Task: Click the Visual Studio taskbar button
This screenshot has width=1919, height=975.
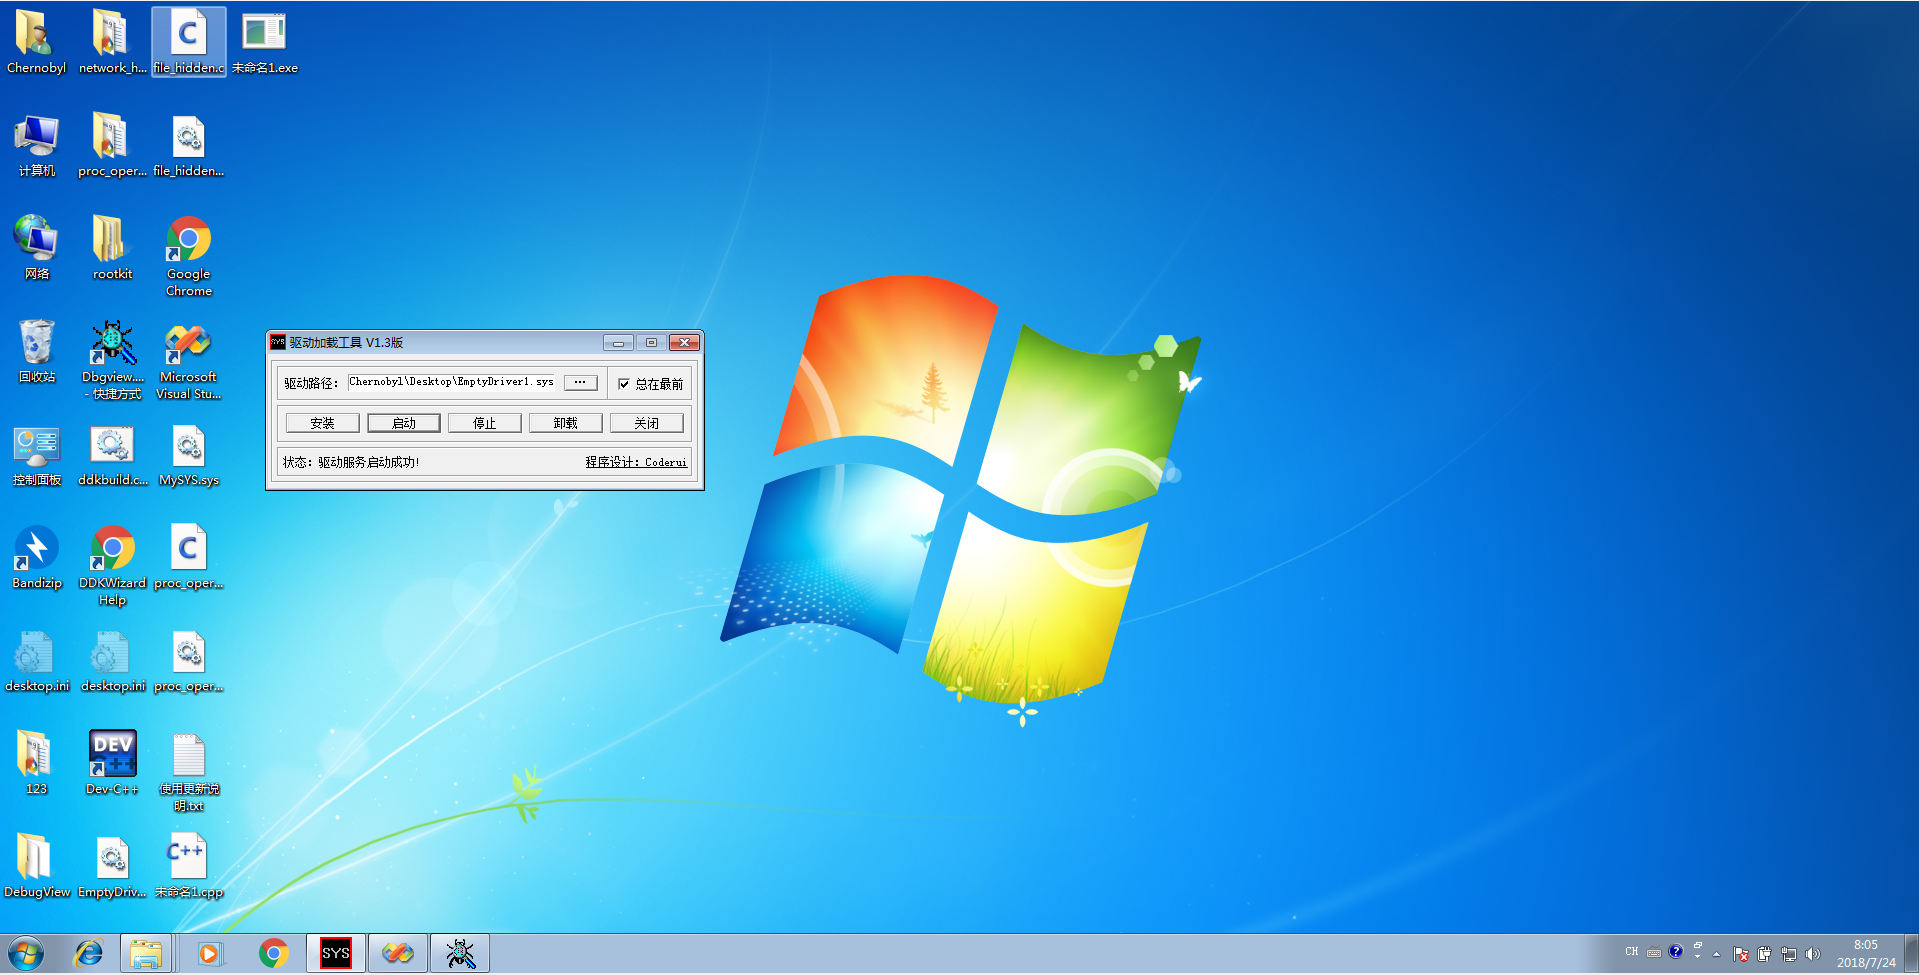Action: [x=397, y=954]
